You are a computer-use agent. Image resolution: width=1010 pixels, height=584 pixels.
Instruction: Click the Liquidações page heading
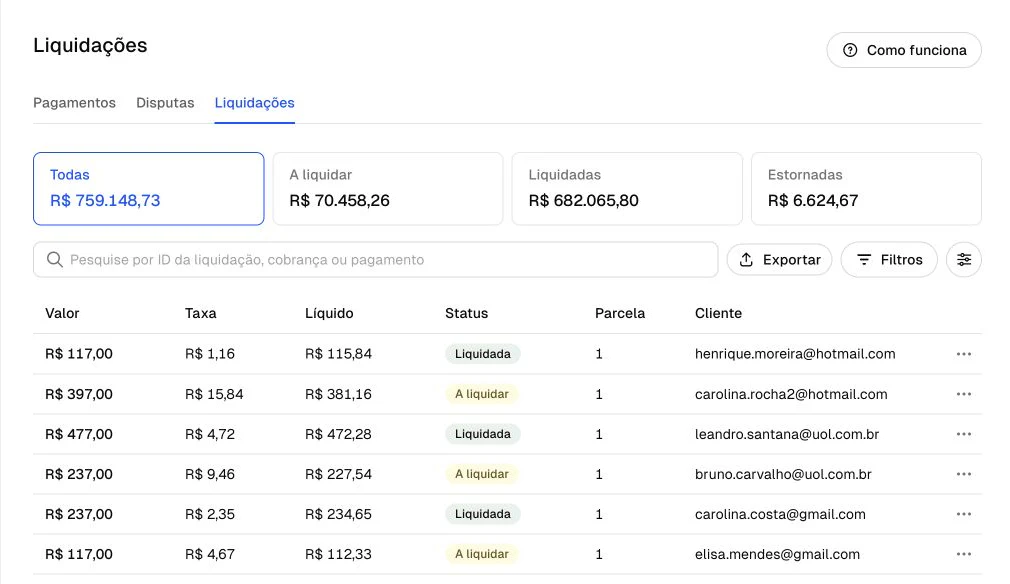[90, 46]
